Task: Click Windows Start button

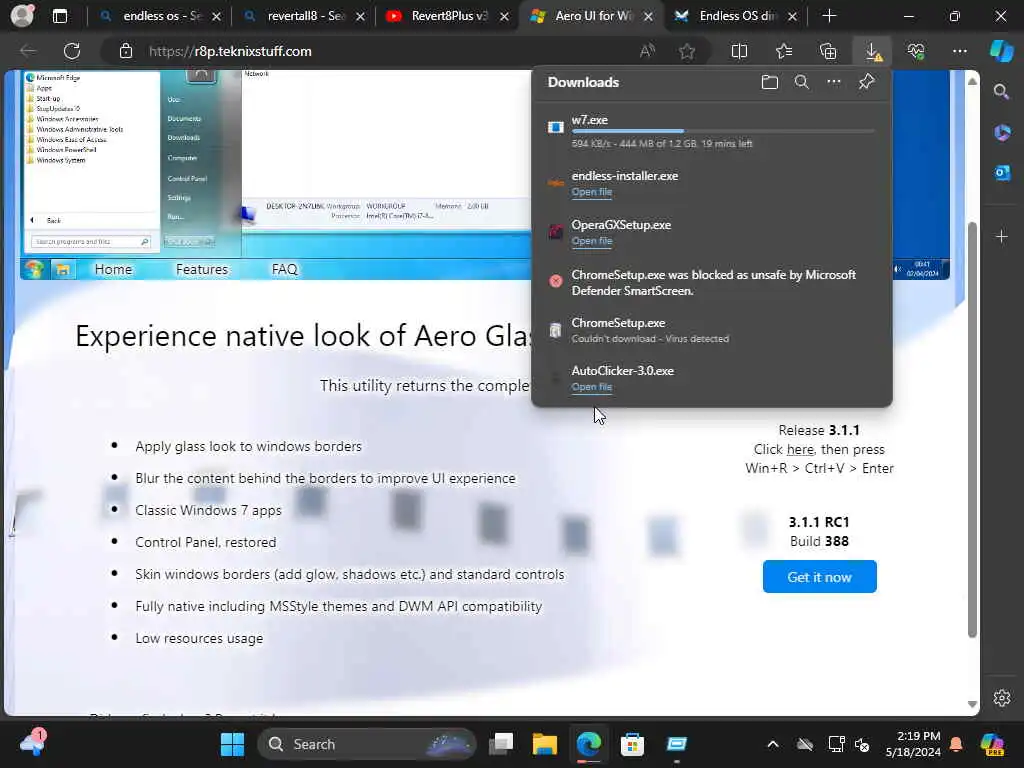Action: (x=232, y=744)
